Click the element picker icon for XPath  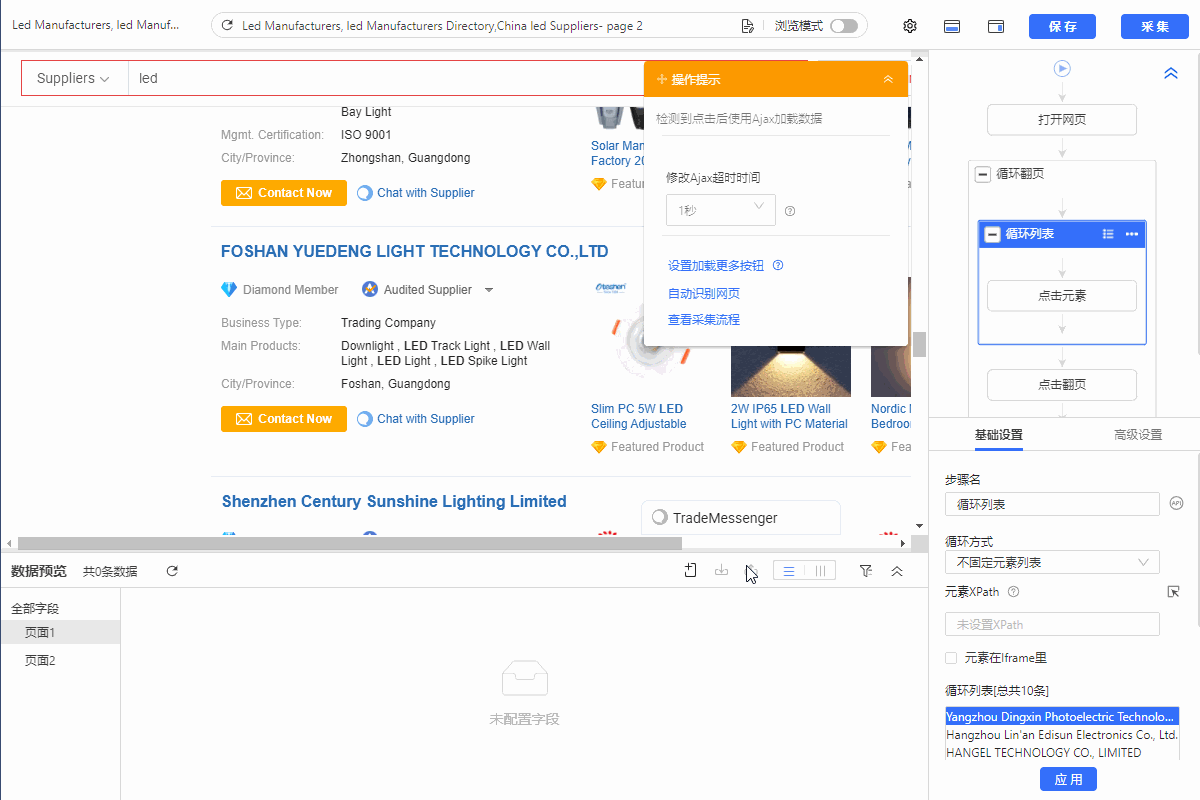click(x=1174, y=592)
